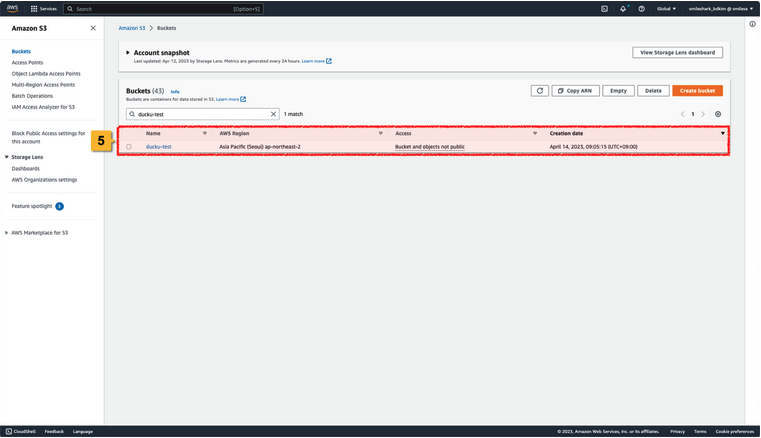Close the Amazon S3 navigation sidebar
The width and height of the screenshot is (761, 438).
click(93, 28)
